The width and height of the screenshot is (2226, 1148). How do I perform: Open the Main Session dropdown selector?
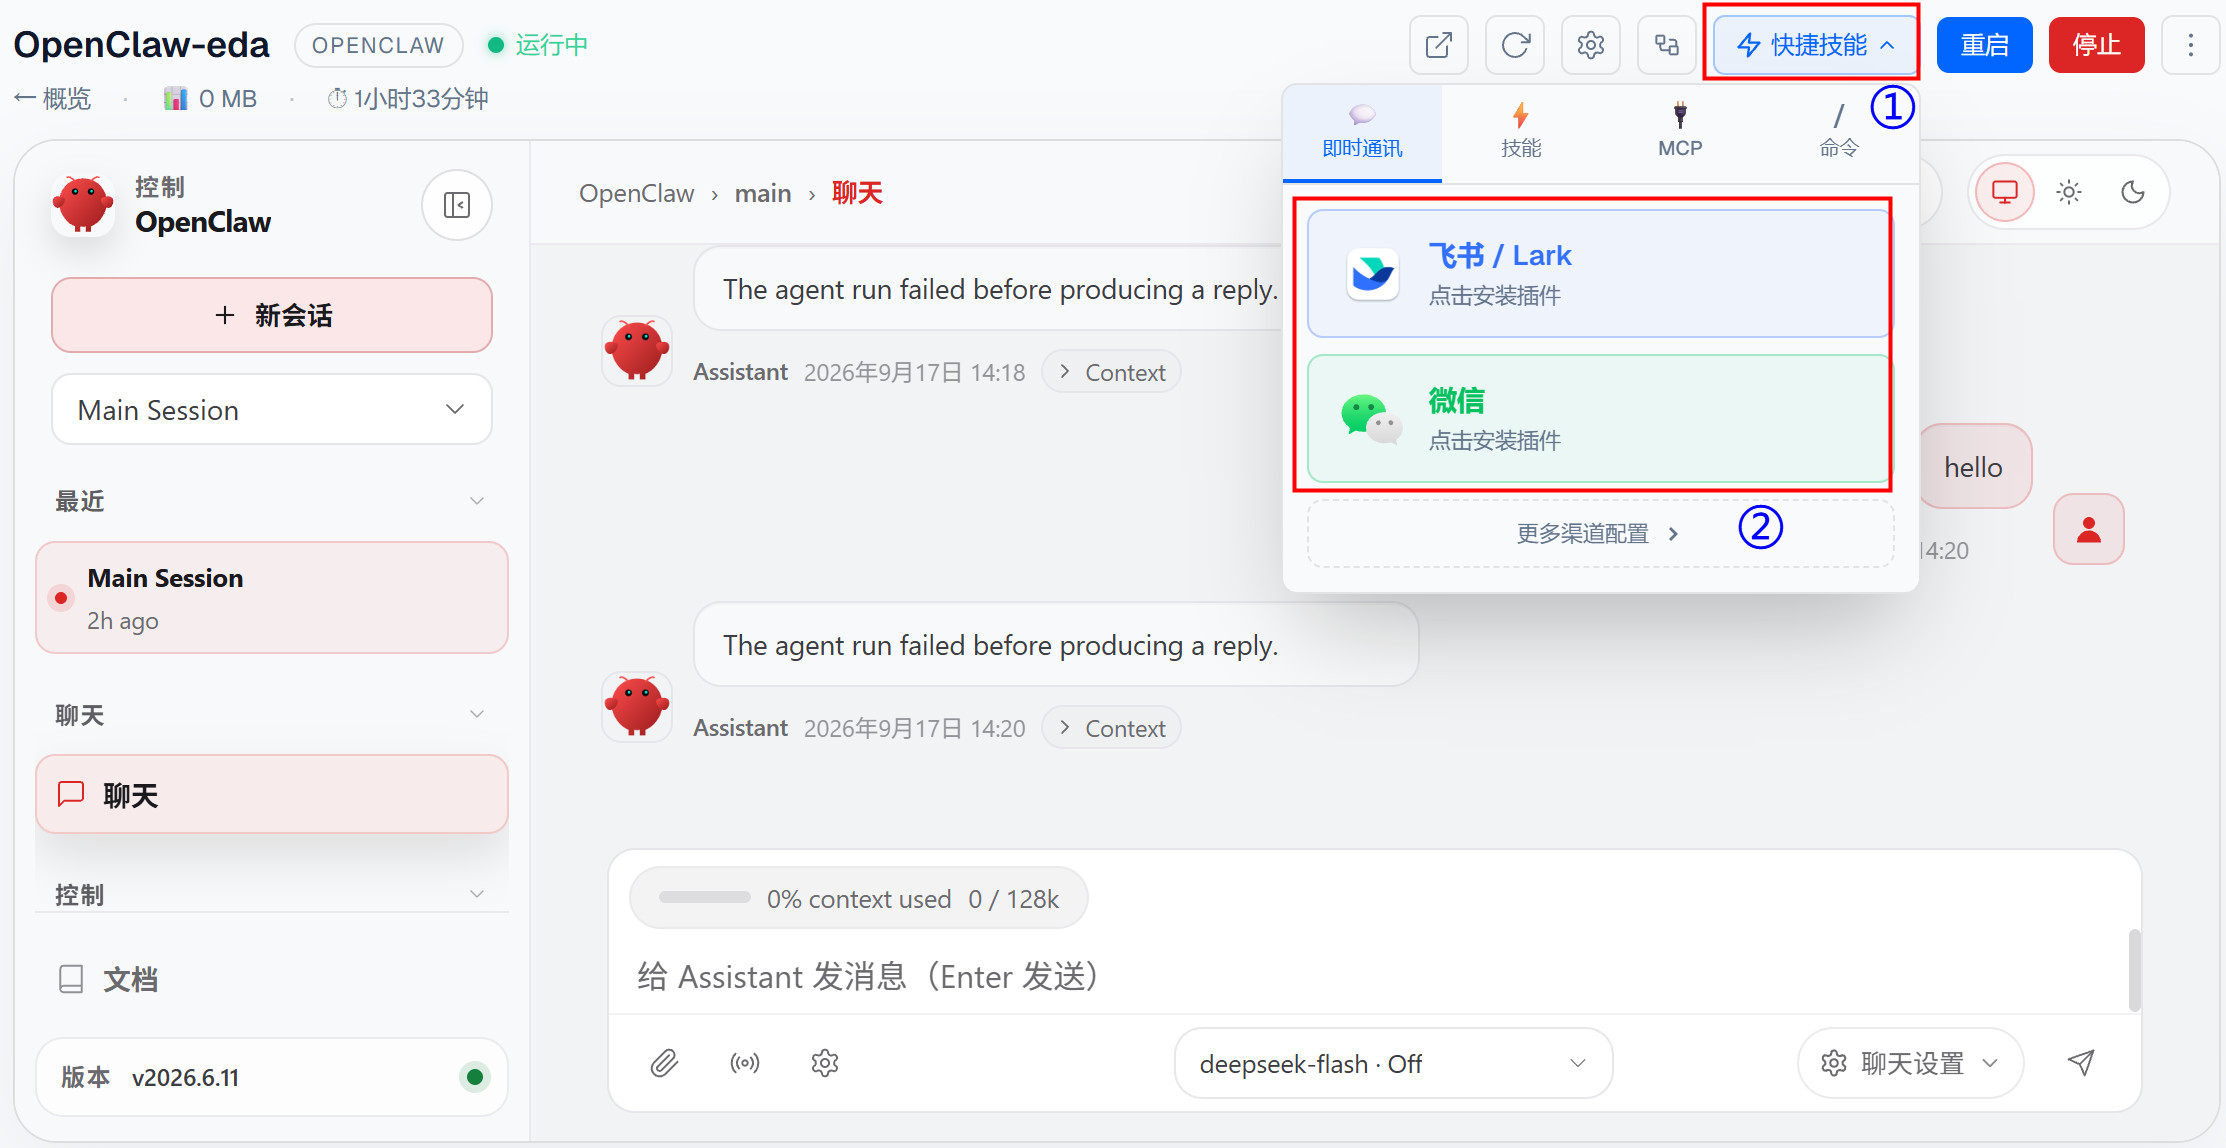pyautogui.click(x=272, y=410)
